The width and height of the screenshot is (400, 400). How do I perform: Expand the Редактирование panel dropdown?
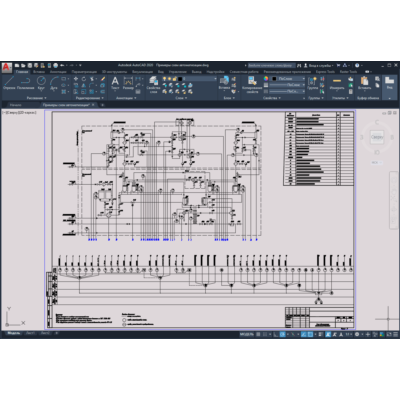[x=89, y=98]
